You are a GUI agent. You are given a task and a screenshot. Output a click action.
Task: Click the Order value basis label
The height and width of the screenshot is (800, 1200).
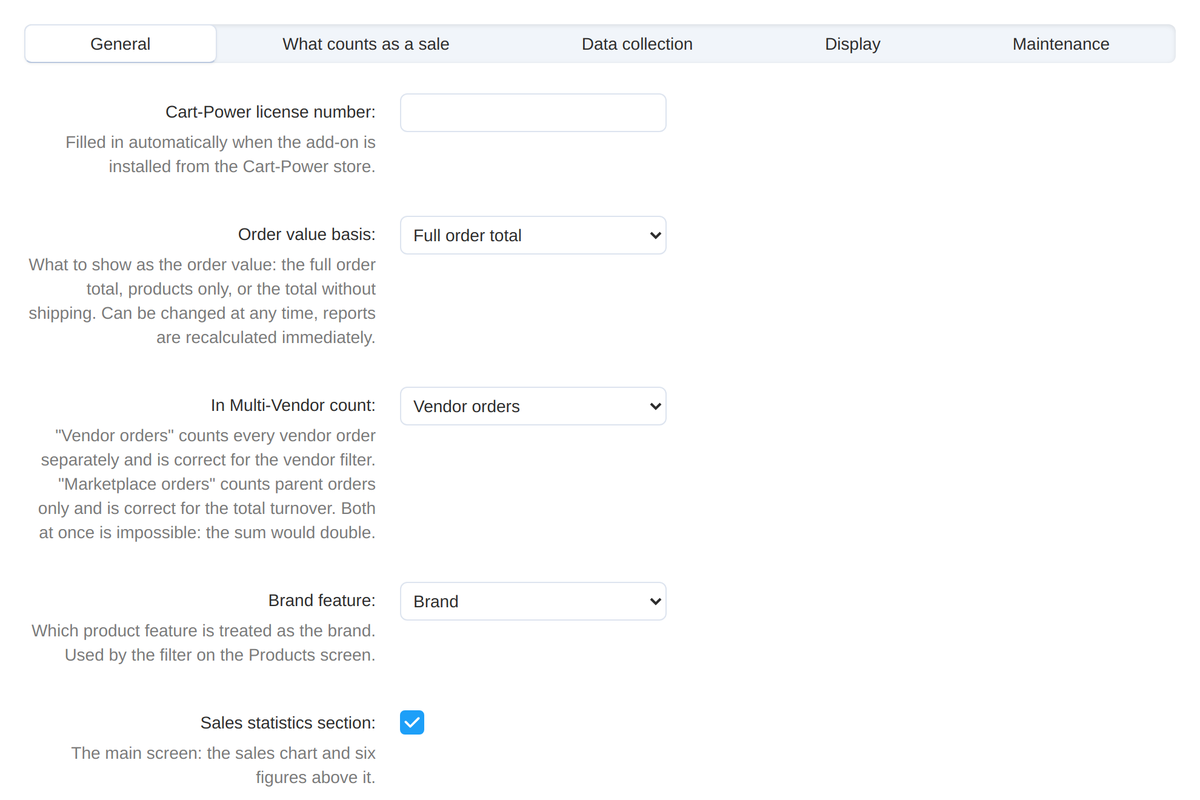[307, 234]
